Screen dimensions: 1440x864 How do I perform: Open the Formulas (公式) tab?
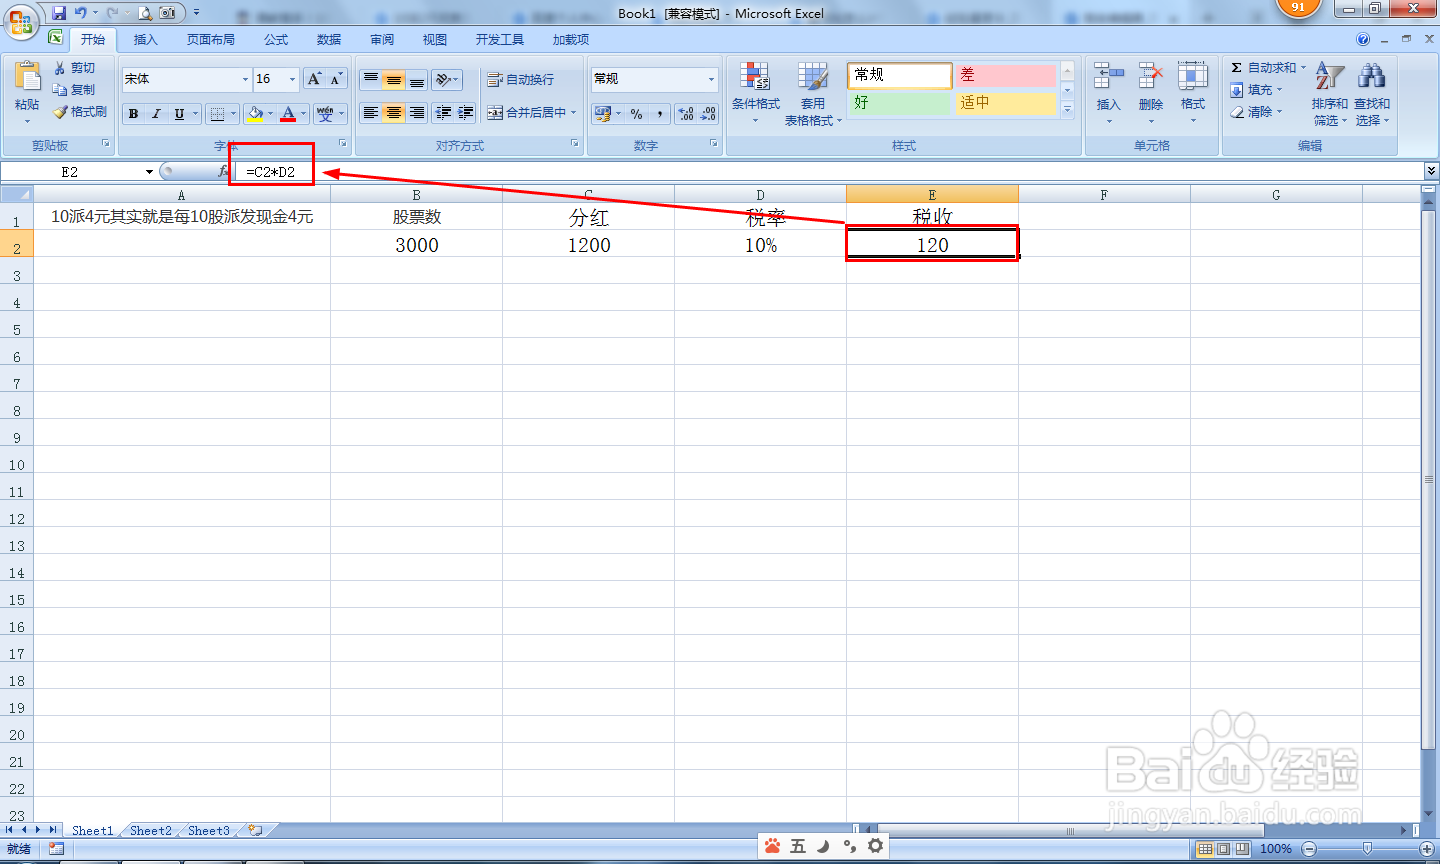276,39
